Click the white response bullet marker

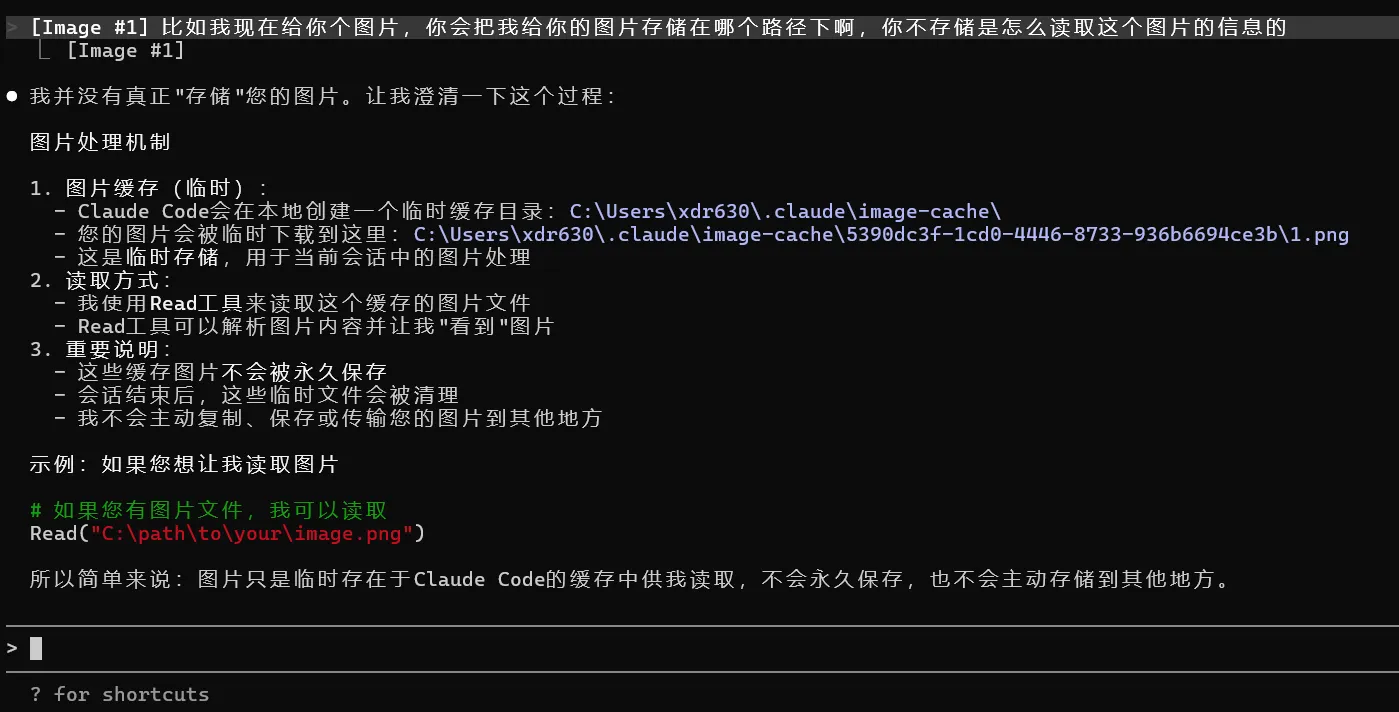click(x=12, y=97)
